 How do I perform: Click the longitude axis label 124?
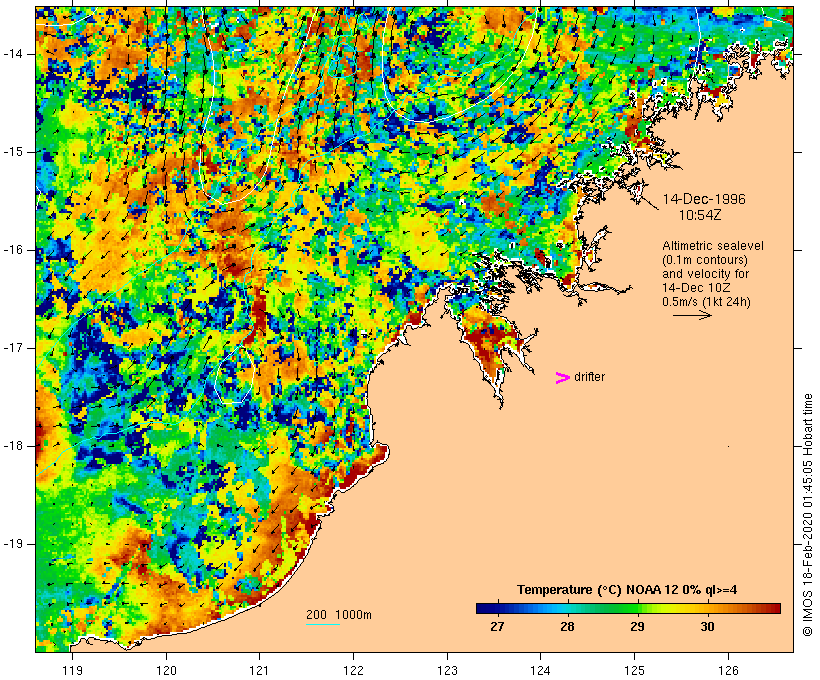[x=541, y=670]
